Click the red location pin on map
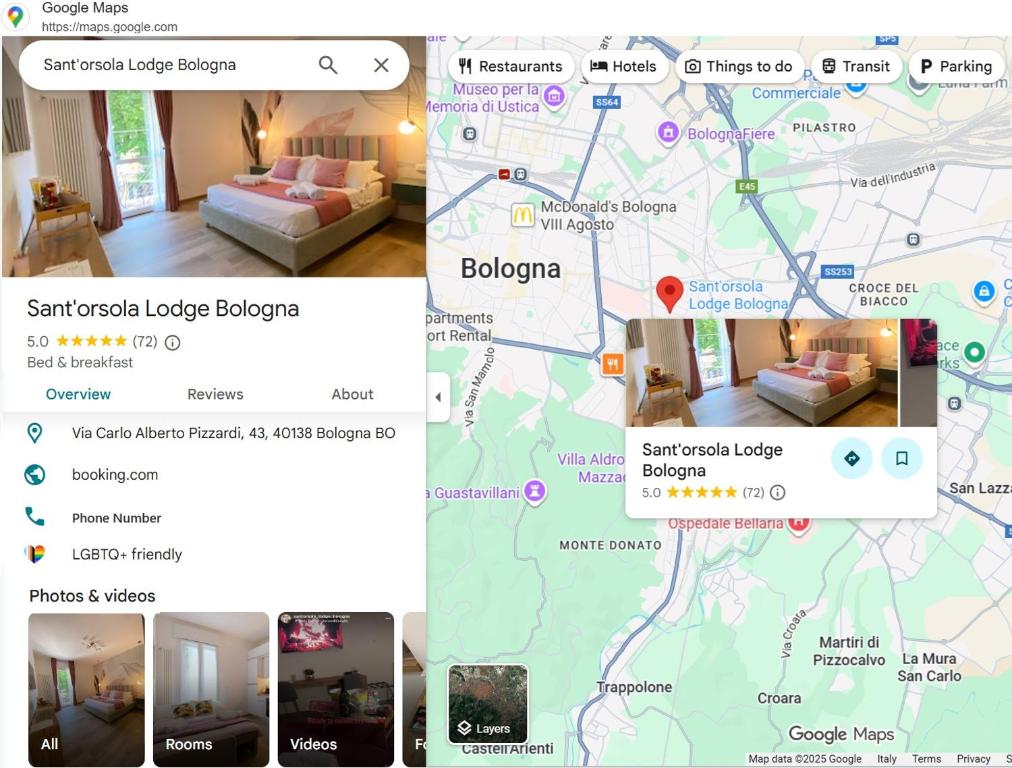This screenshot has width=1012, height=768. coord(670,294)
